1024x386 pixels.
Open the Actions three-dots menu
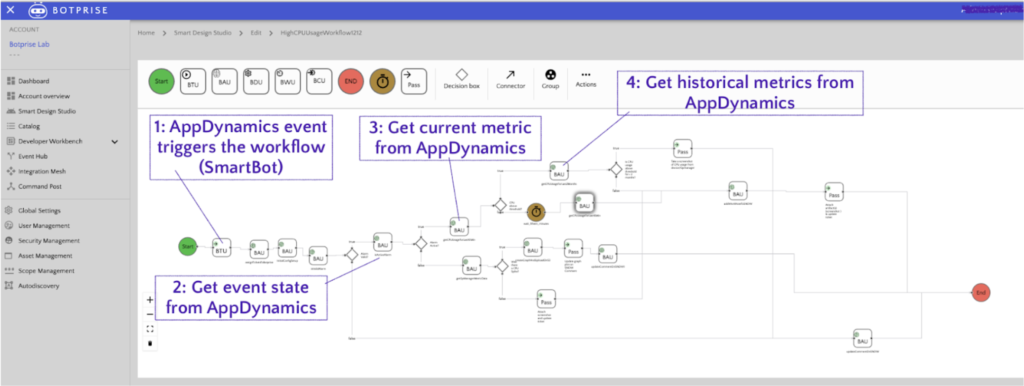click(x=586, y=74)
